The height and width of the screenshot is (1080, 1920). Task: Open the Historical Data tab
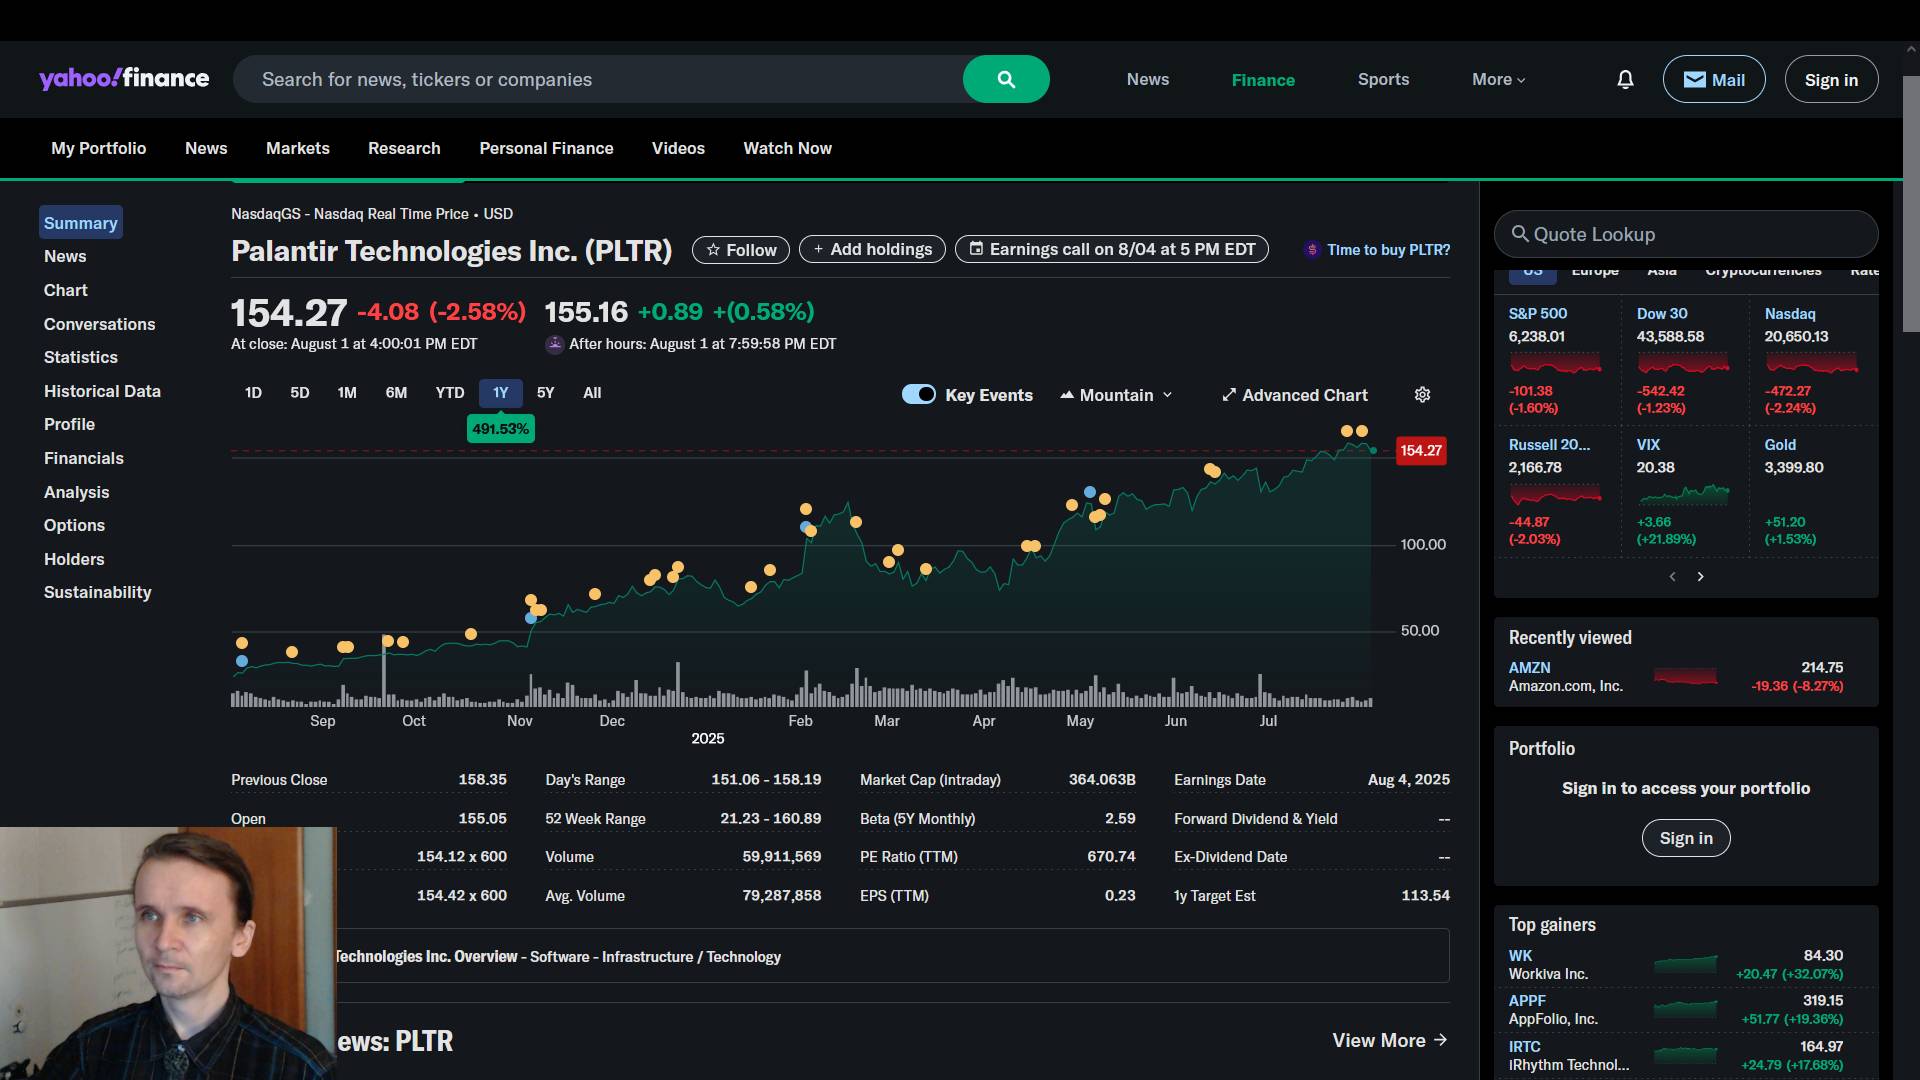[x=102, y=391]
